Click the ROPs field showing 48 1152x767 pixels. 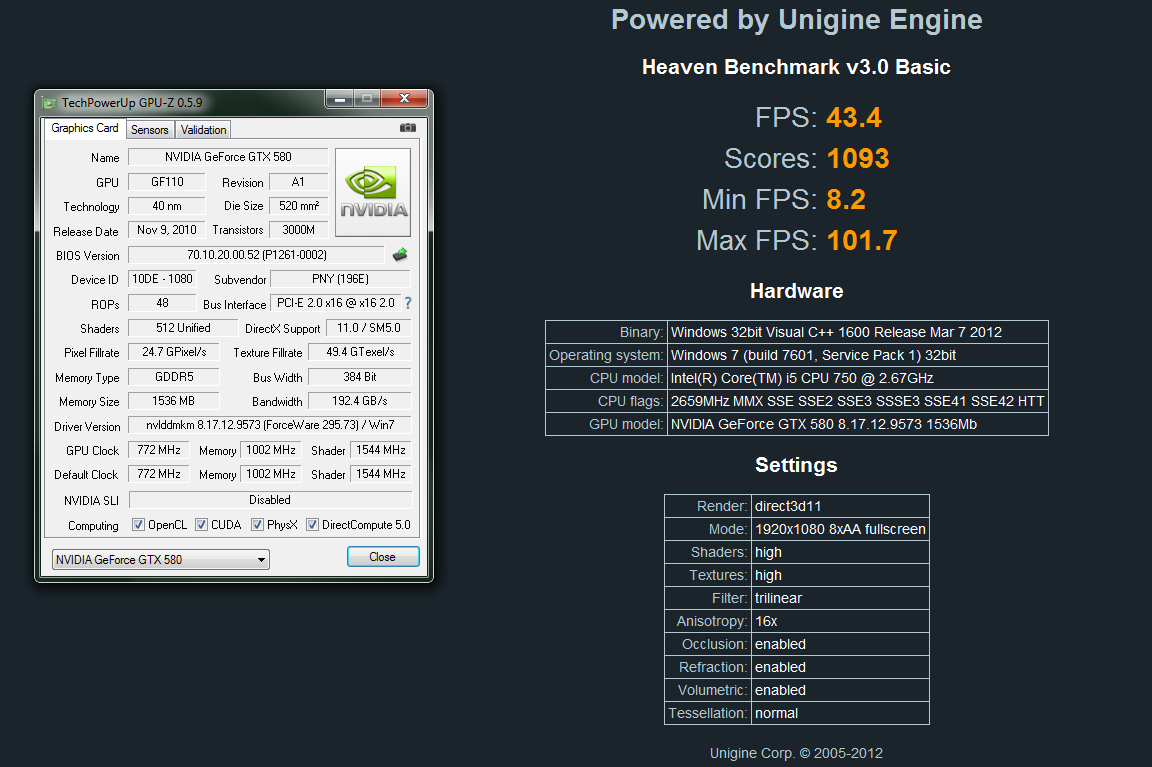pyautogui.click(x=162, y=303)
